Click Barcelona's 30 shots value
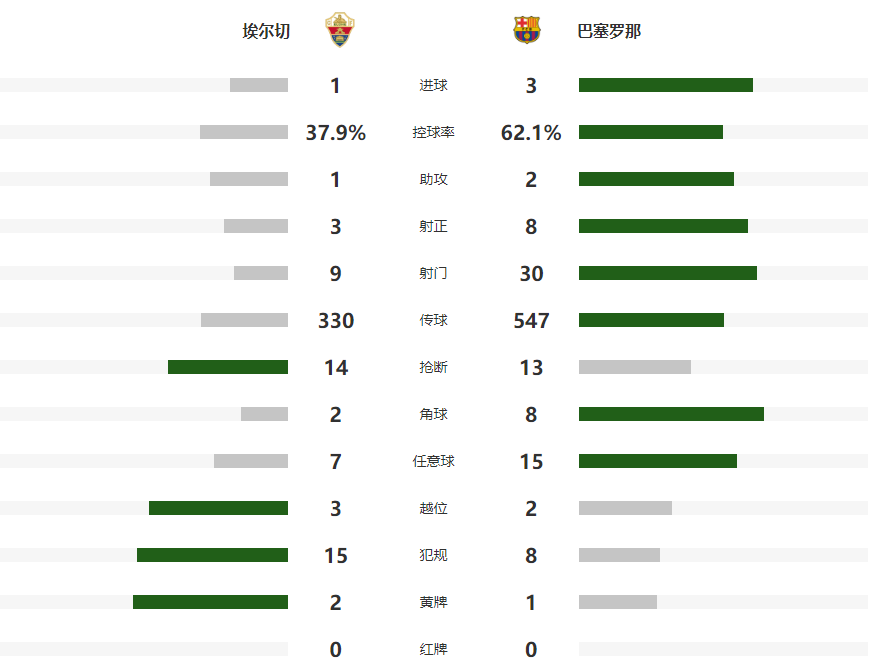The height and width of the screenshot is (660, 874). click(531, 274)
